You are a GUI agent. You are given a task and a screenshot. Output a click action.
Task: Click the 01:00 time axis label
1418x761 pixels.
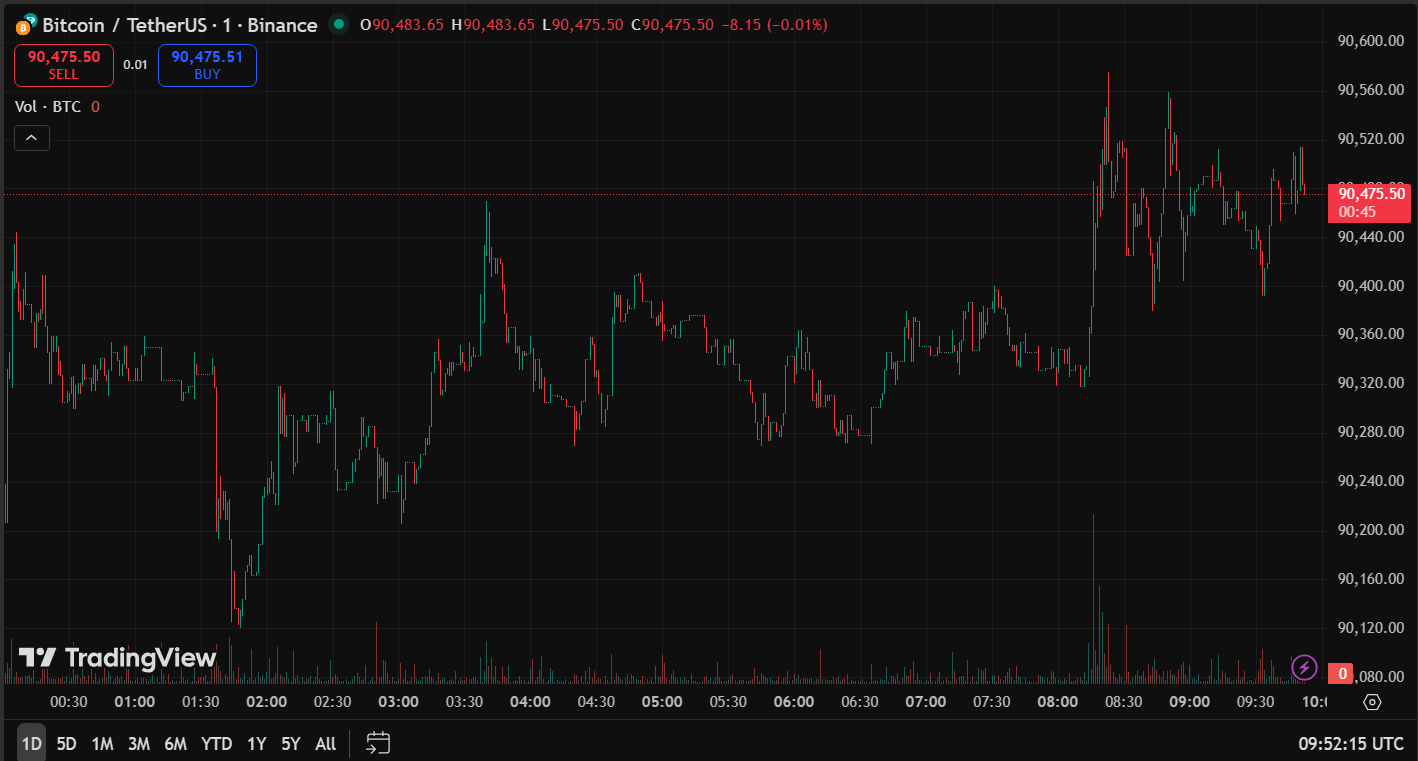pyautogui.click(x=135, y=702)
